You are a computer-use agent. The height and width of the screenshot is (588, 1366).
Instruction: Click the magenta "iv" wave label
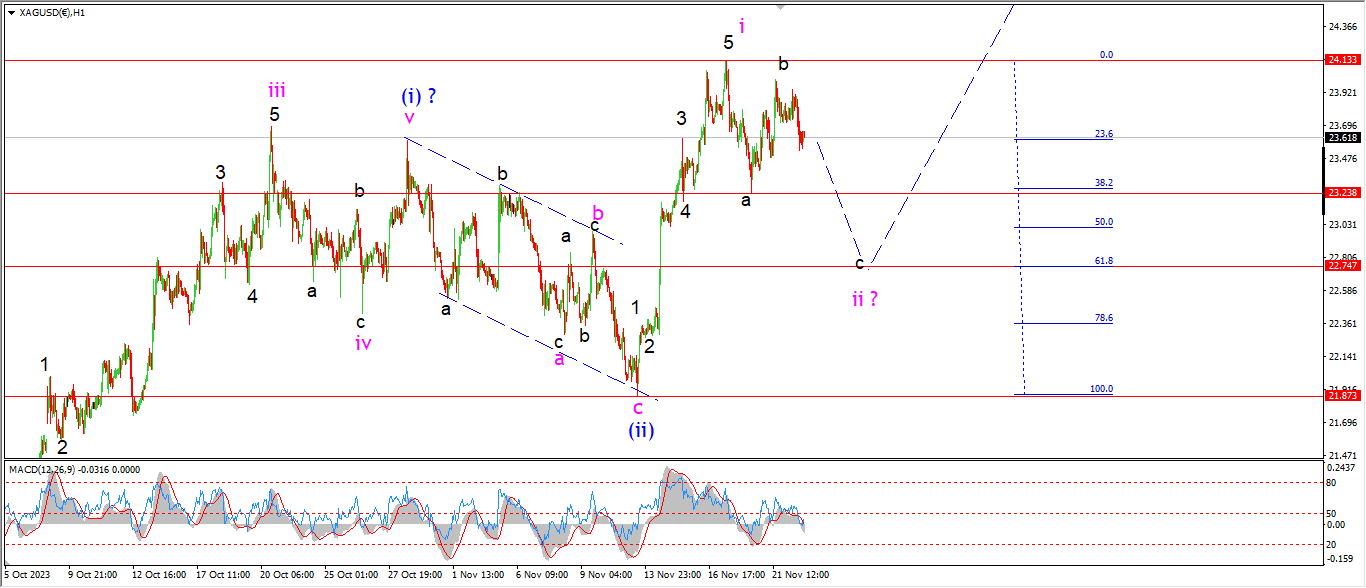click(x=363, y=343)
